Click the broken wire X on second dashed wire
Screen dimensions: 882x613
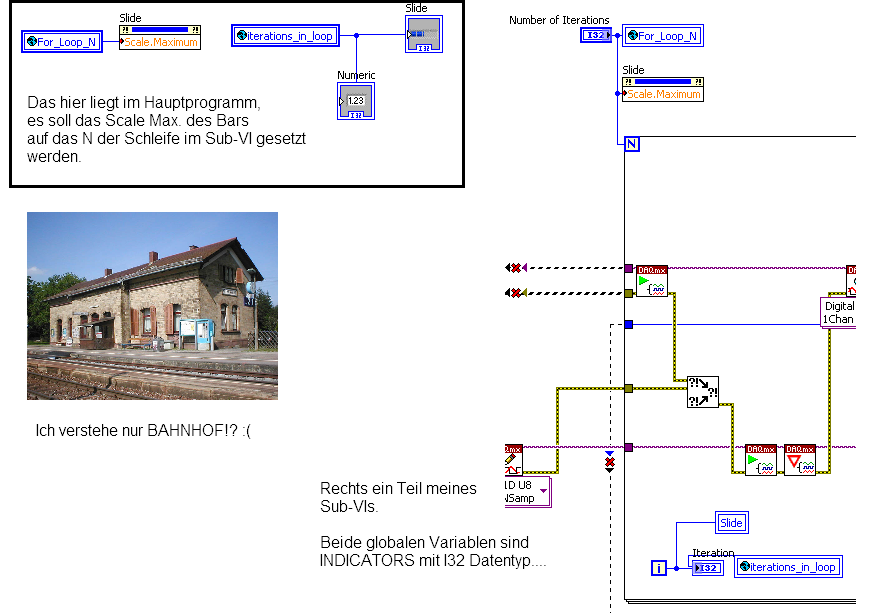click(x=516, y=292)
